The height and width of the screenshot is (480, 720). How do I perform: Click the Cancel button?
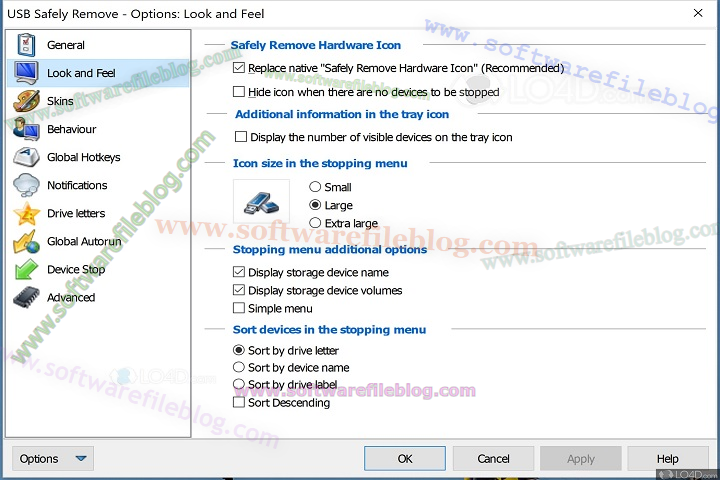point(493,458)
